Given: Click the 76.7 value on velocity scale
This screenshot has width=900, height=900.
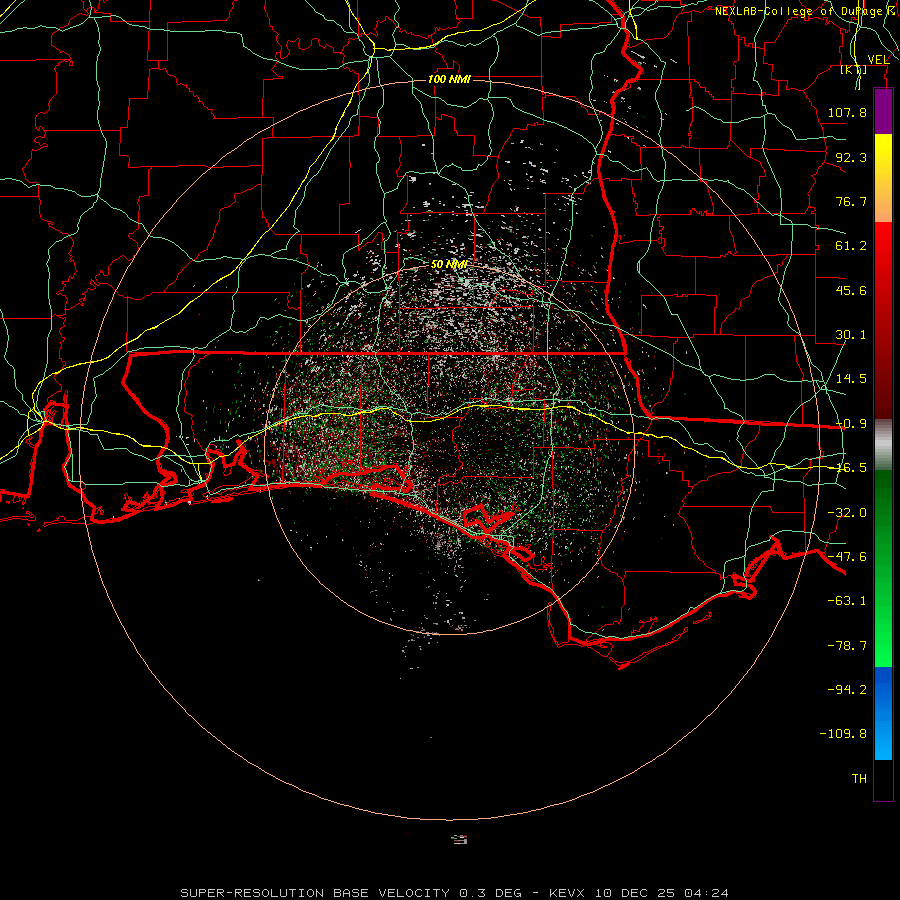Looking at the screenshot, I should [x=851, y=201].
